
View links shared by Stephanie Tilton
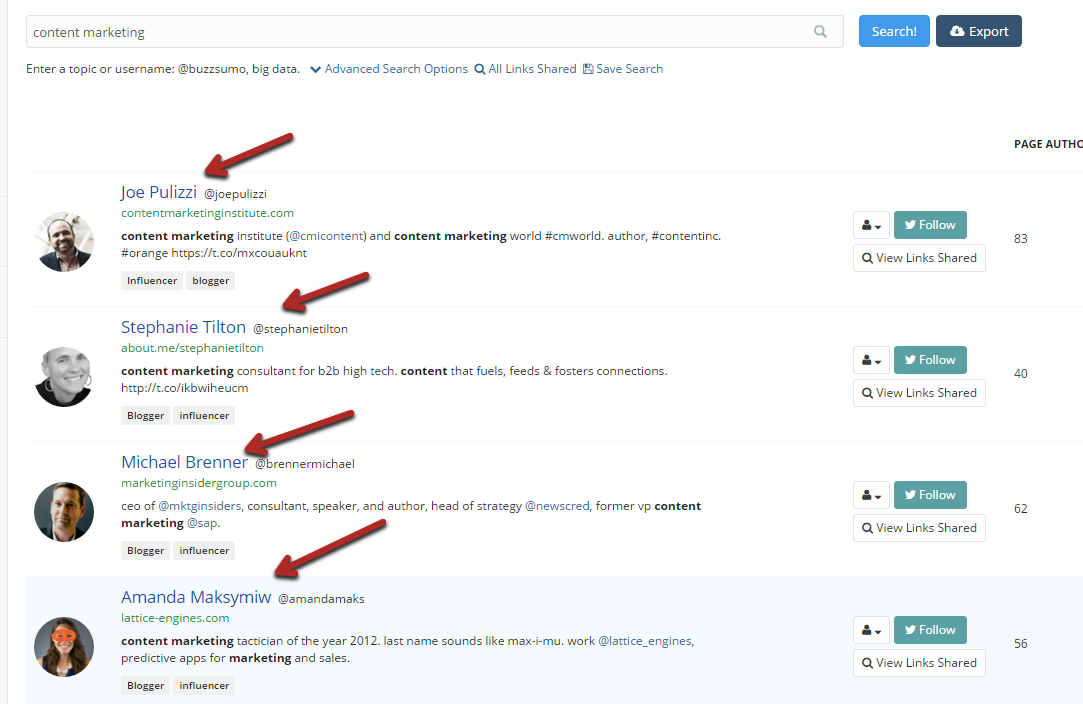(919, 392)
